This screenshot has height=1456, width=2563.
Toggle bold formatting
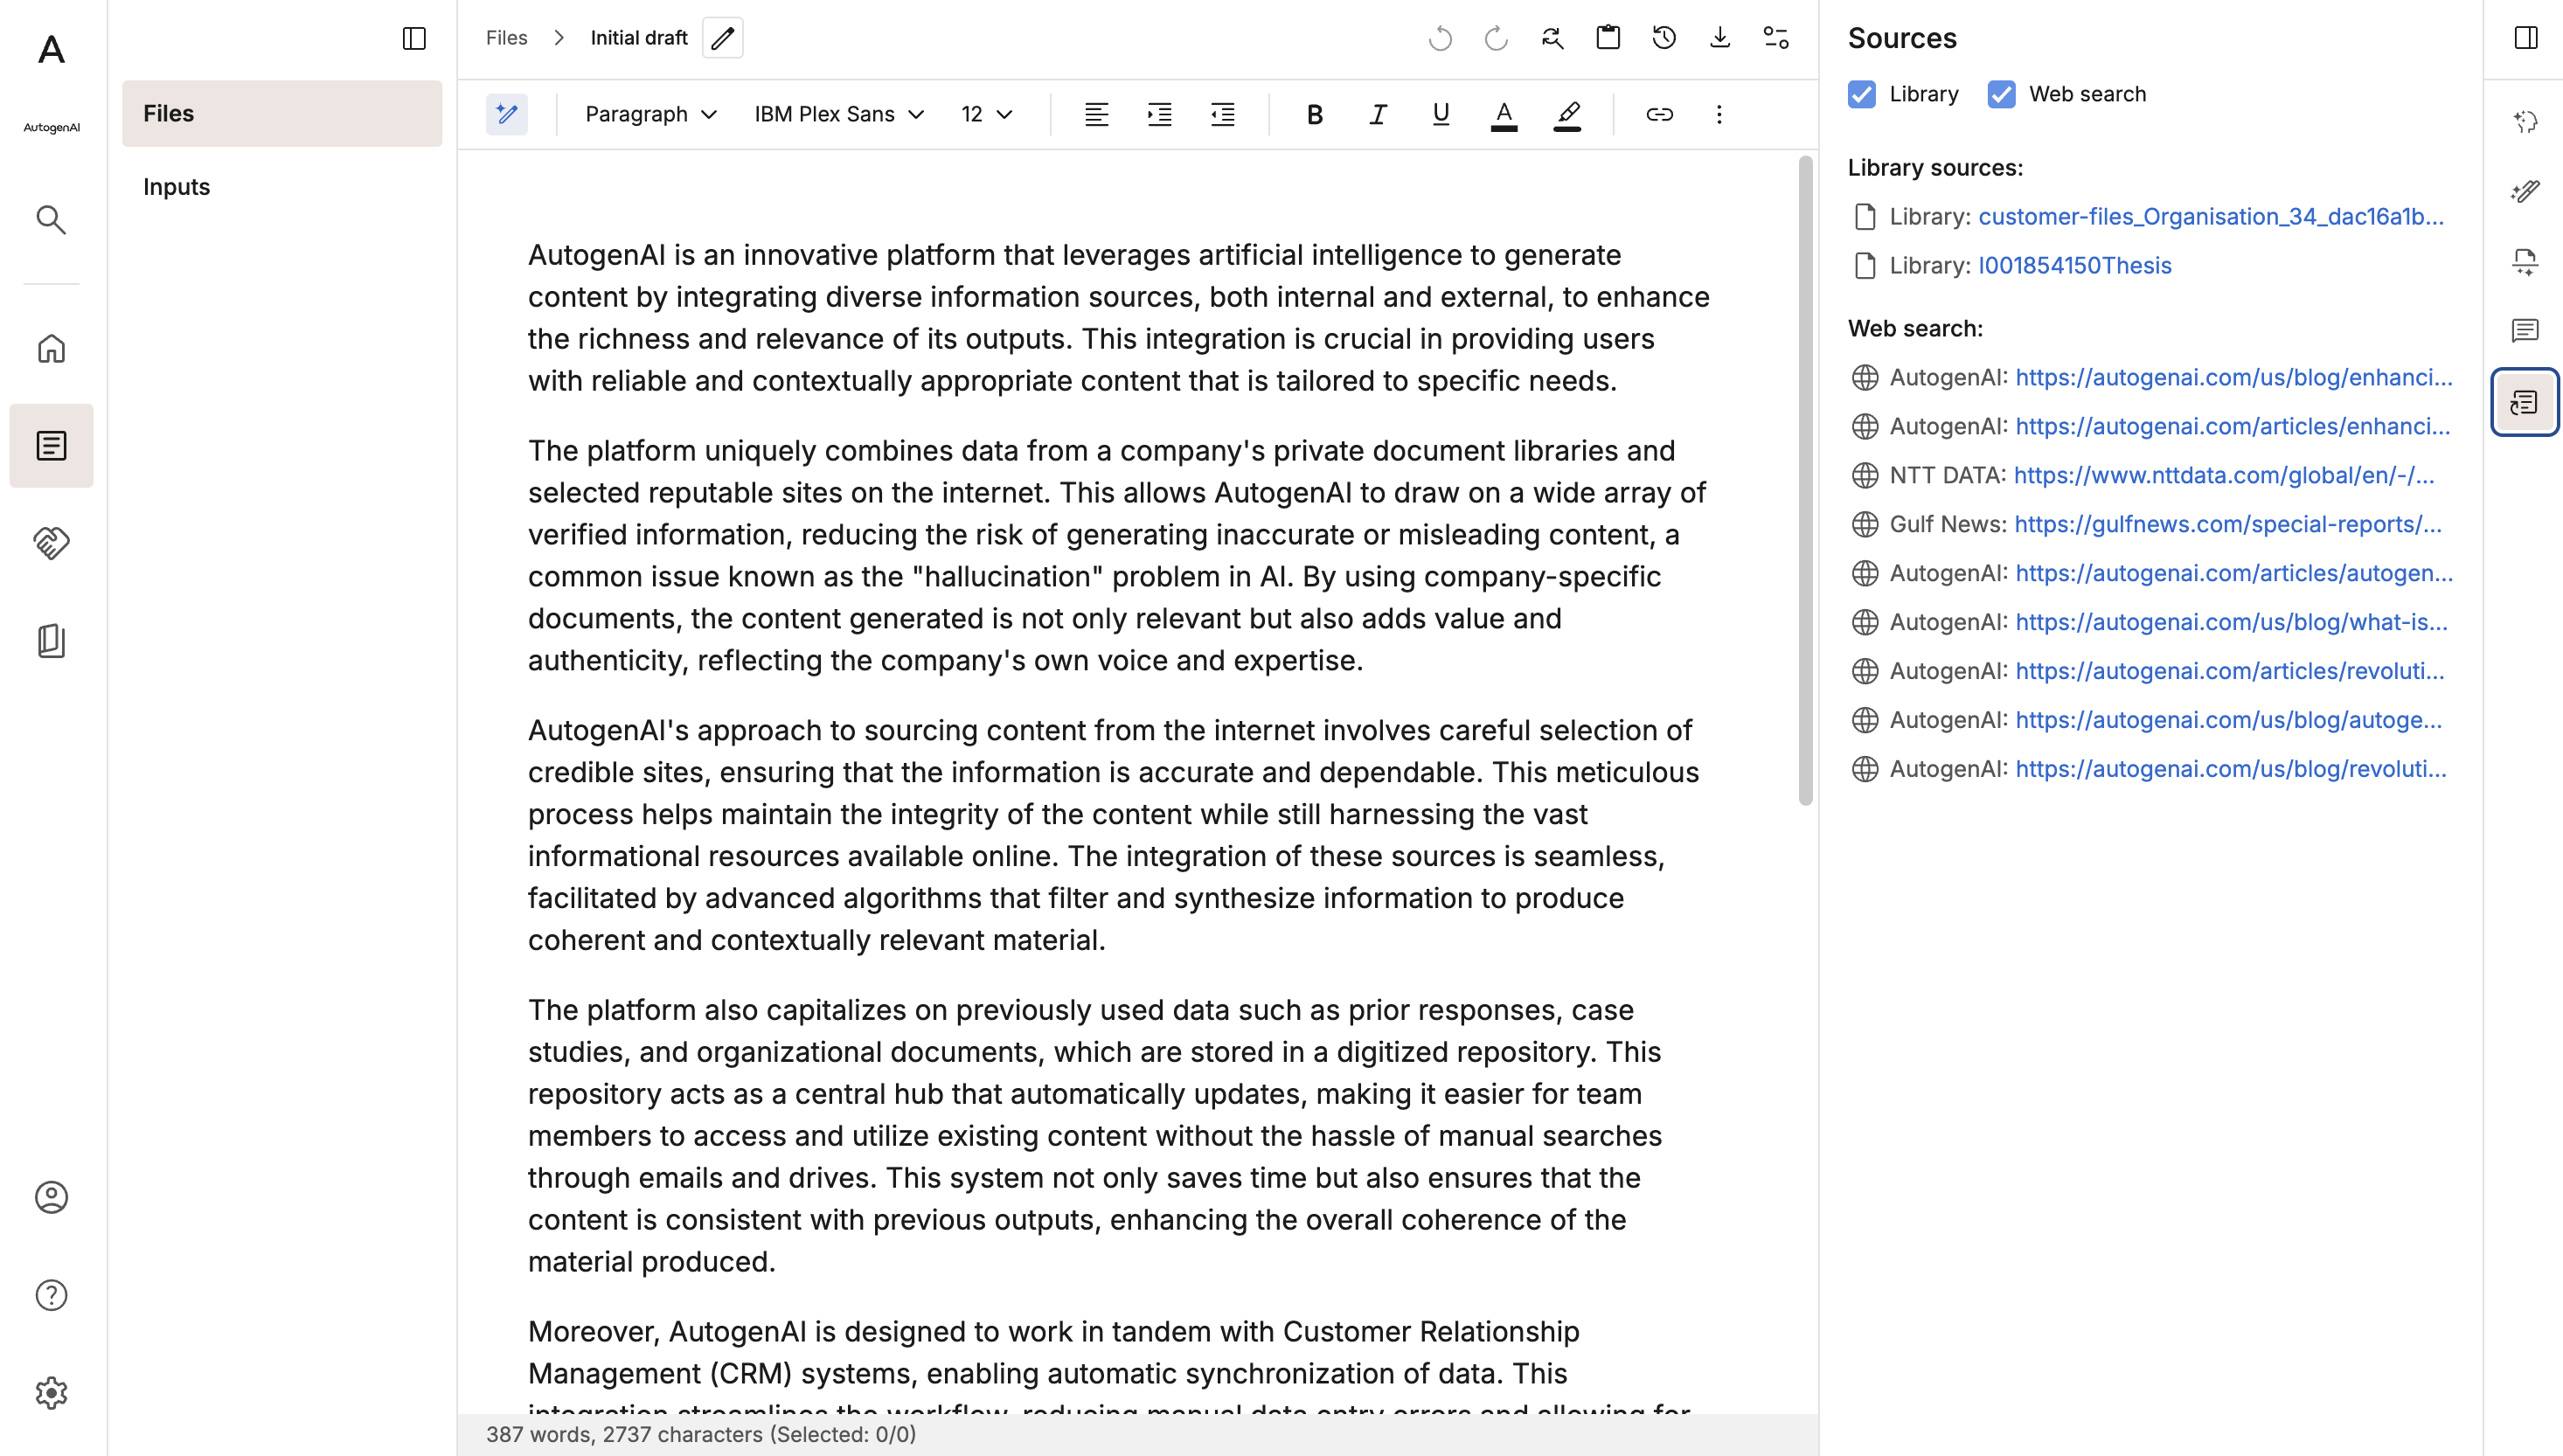pyautogui.click(x=1315, y=114)
